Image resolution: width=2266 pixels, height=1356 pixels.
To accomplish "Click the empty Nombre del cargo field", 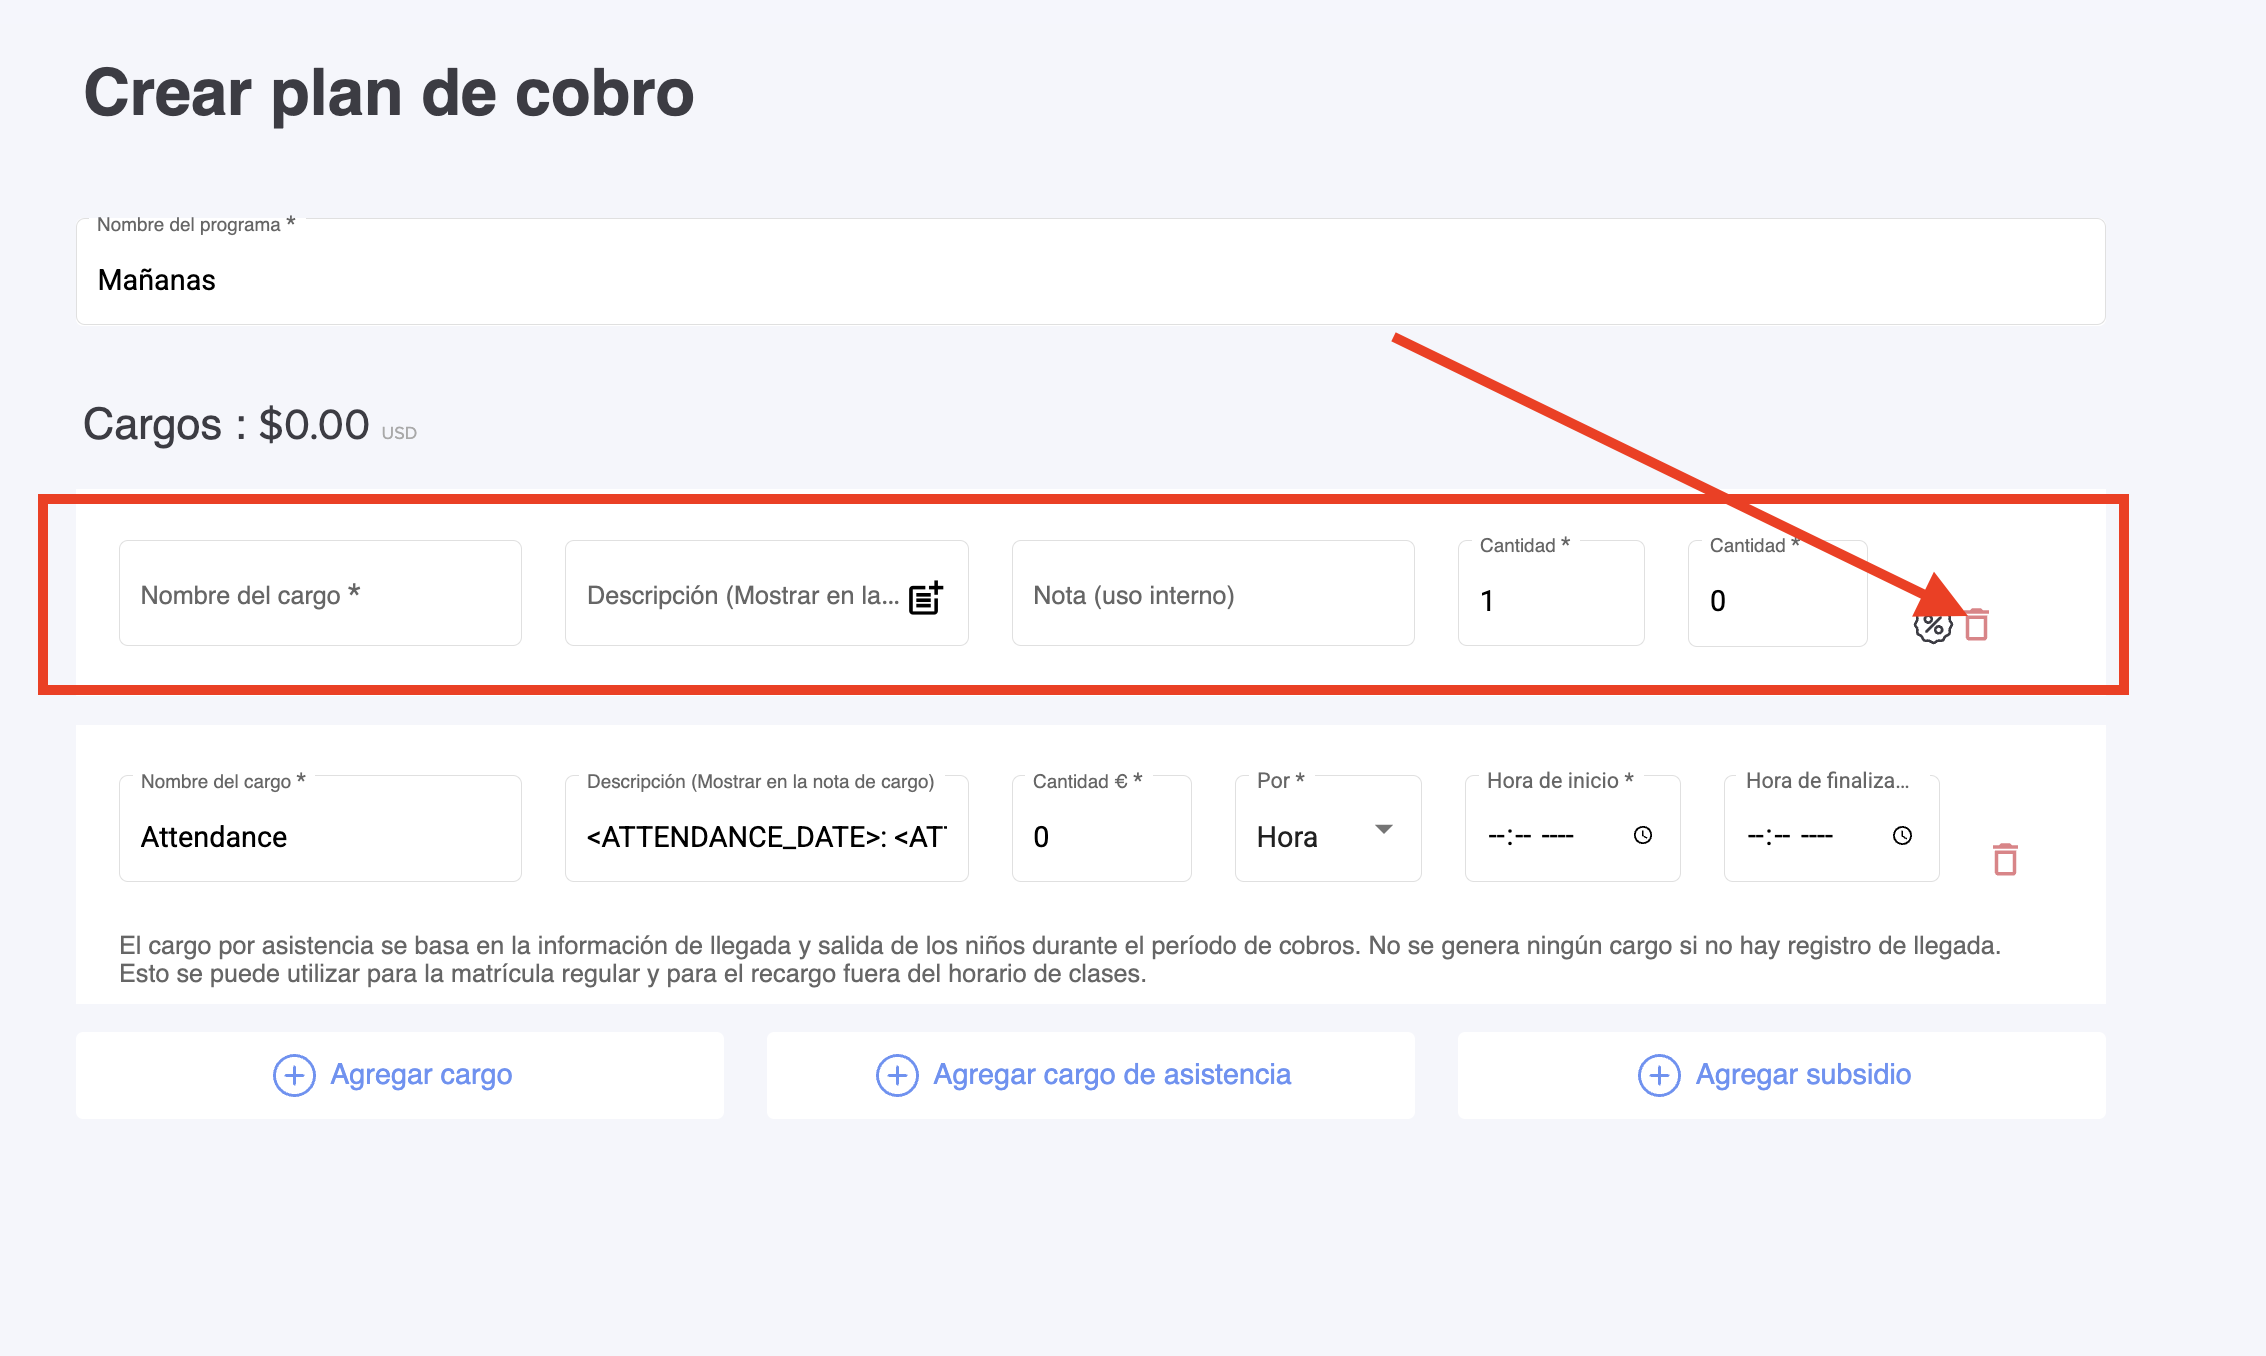I will (x=320, y=595).
